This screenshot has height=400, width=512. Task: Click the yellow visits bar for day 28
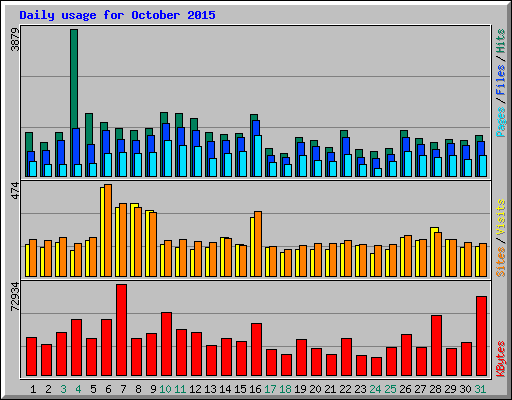433,252
